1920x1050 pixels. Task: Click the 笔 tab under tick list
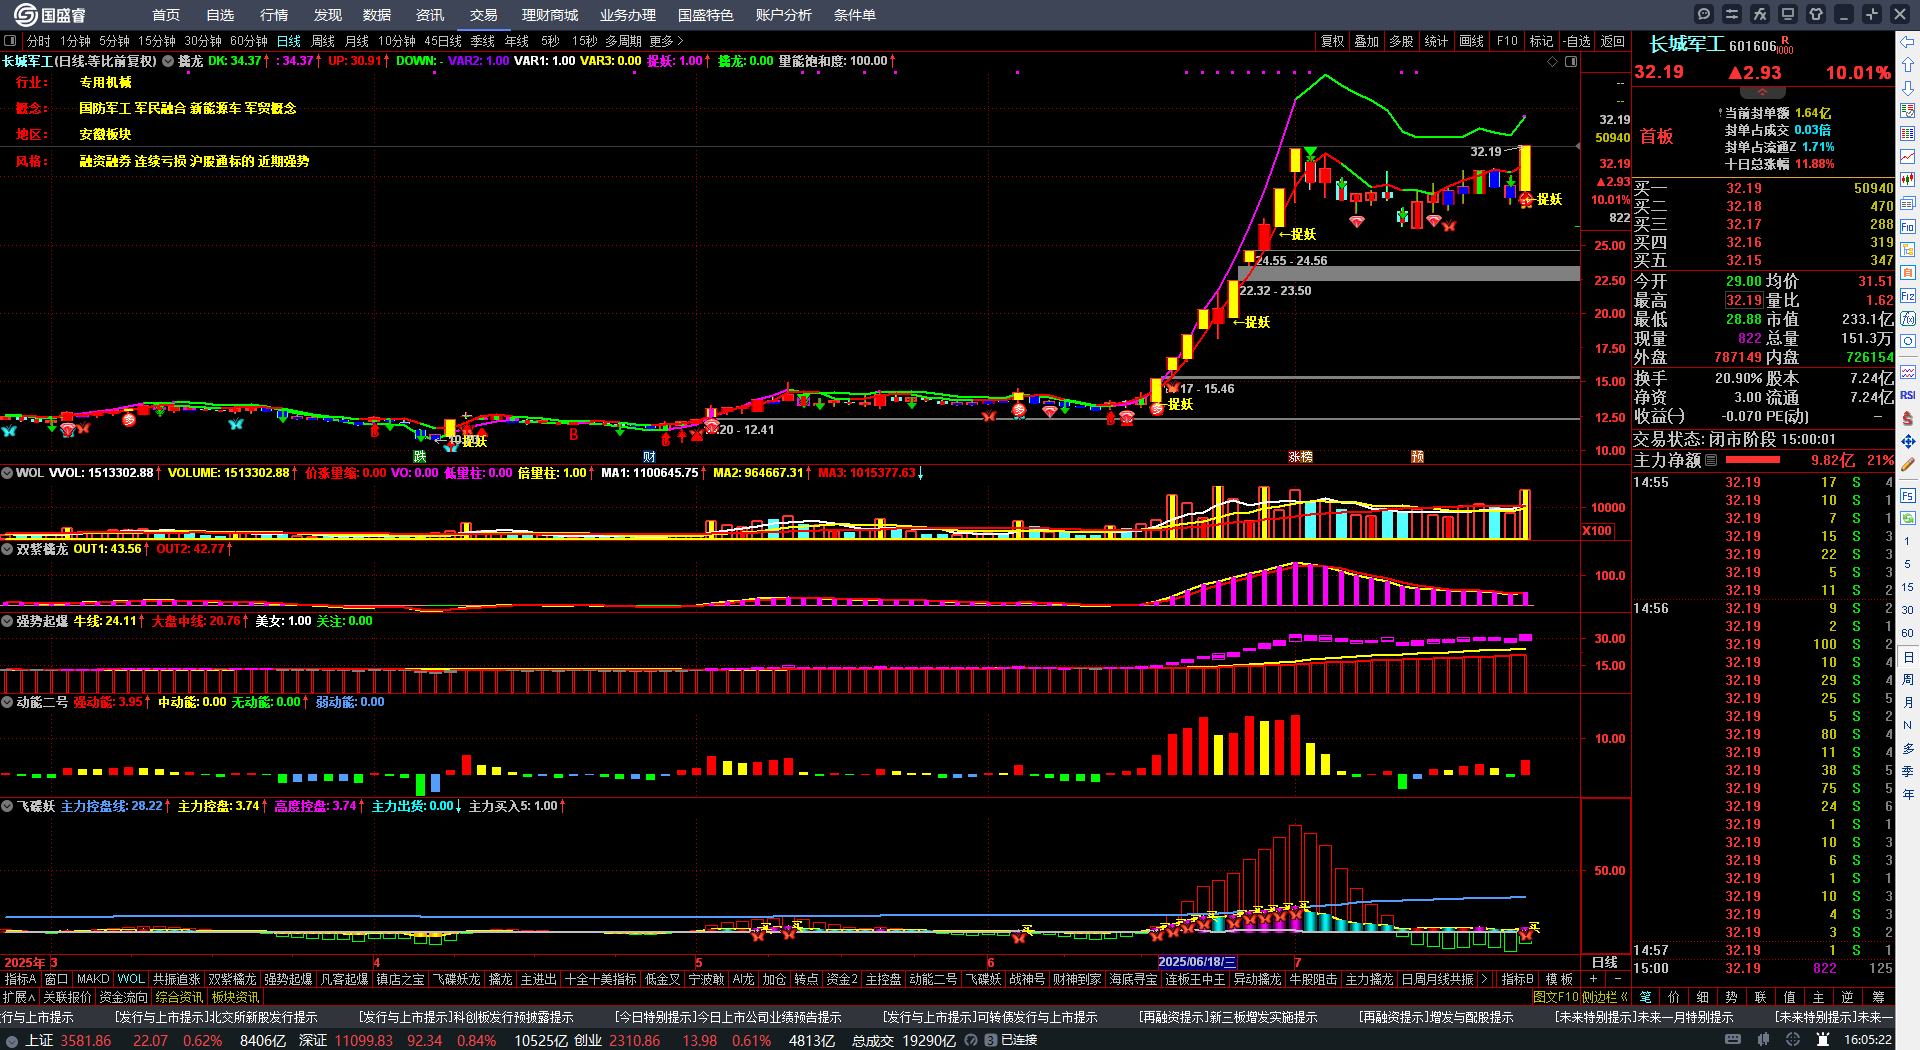coord(1646,997)
